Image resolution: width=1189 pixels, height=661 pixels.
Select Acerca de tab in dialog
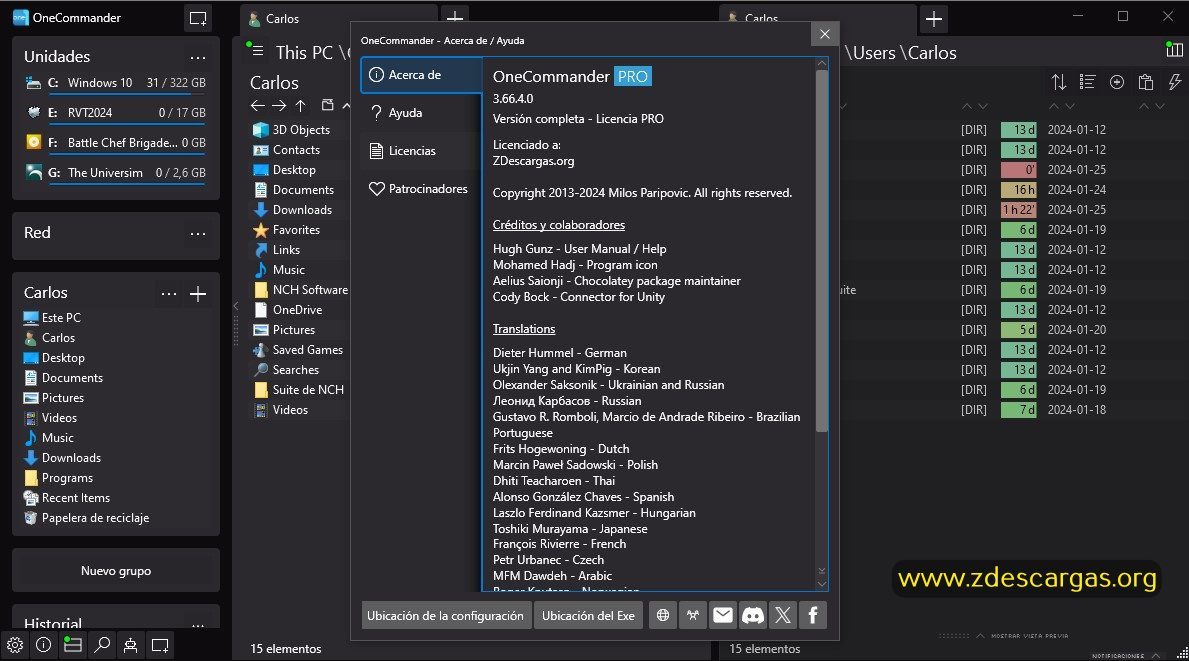click(422, 74)
